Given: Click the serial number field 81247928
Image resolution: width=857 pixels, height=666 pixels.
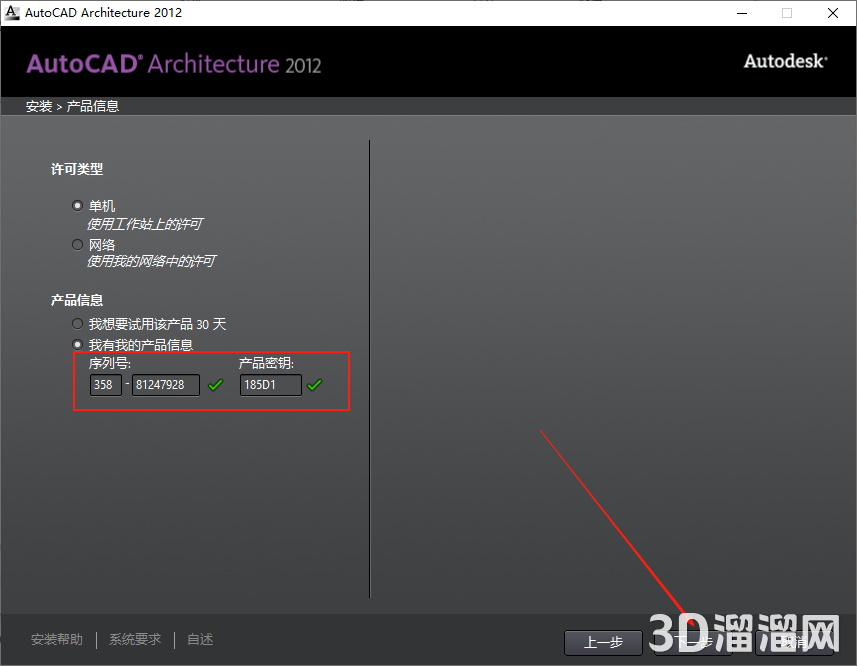Looking at the screenshot, I should tap(165, 385).
